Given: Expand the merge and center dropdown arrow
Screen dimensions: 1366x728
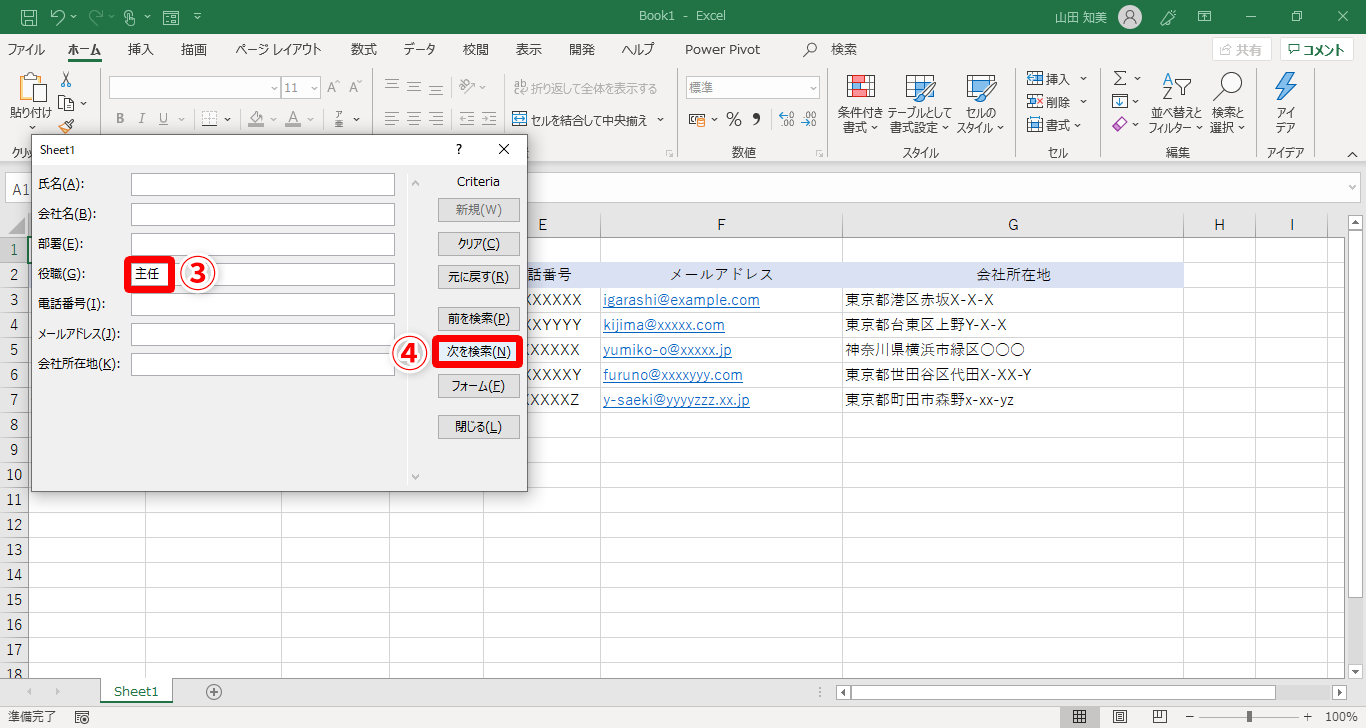Looking at the screenshot, I should 659,120.
